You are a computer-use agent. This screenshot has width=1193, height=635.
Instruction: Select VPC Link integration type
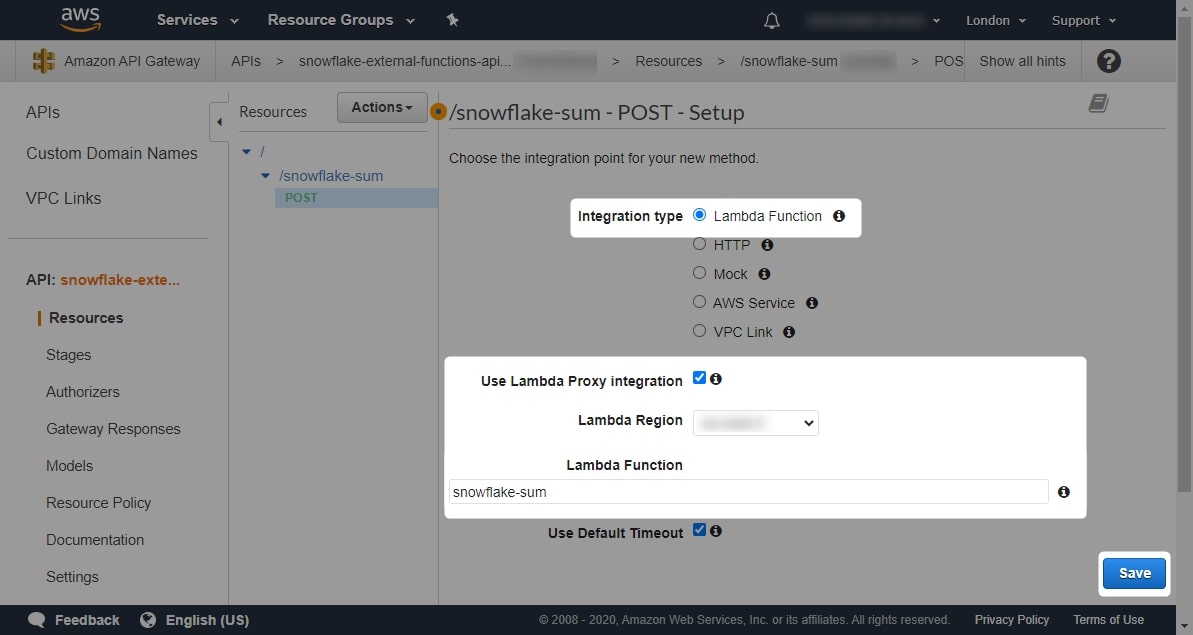699,331
